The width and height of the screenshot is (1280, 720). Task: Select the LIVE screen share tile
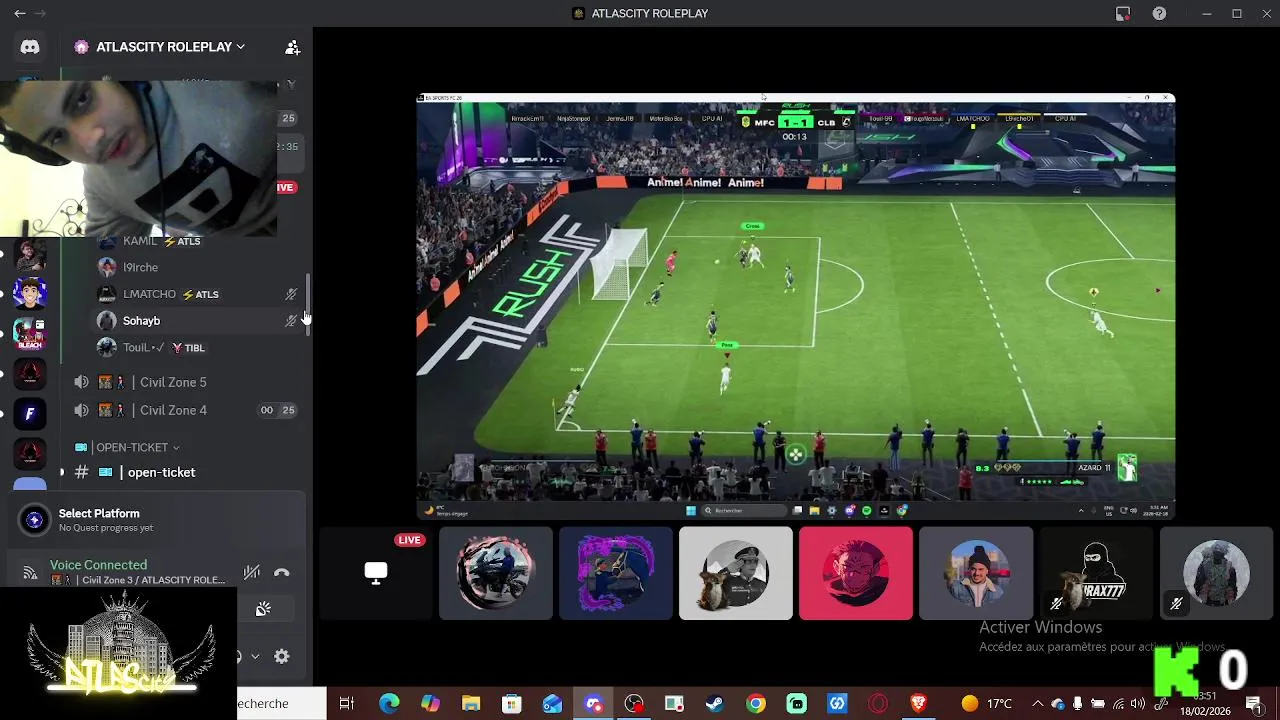(x=376, y=573)
